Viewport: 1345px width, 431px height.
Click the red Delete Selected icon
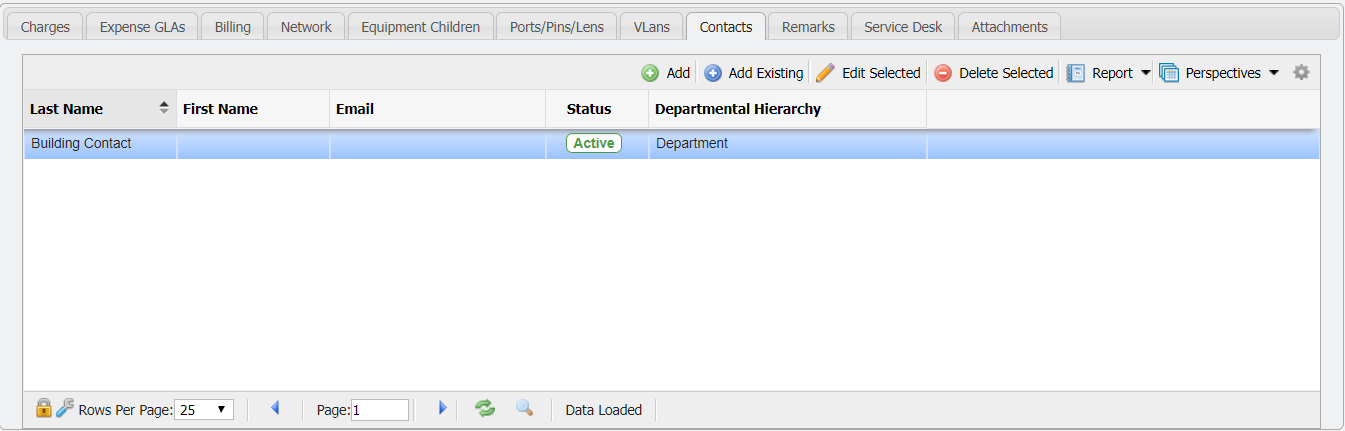pyautogui.click(x=943, y=73)
